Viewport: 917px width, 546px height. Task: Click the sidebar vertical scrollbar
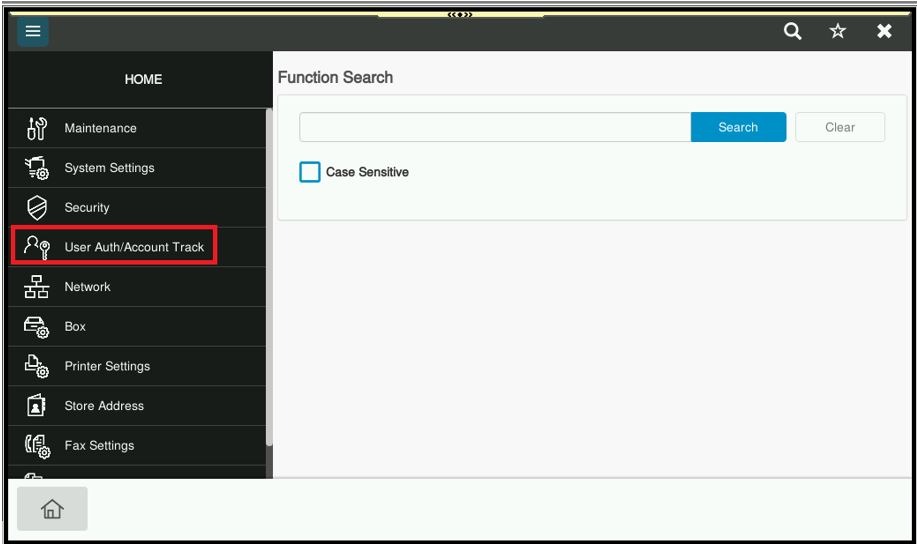tap(268, 280)
